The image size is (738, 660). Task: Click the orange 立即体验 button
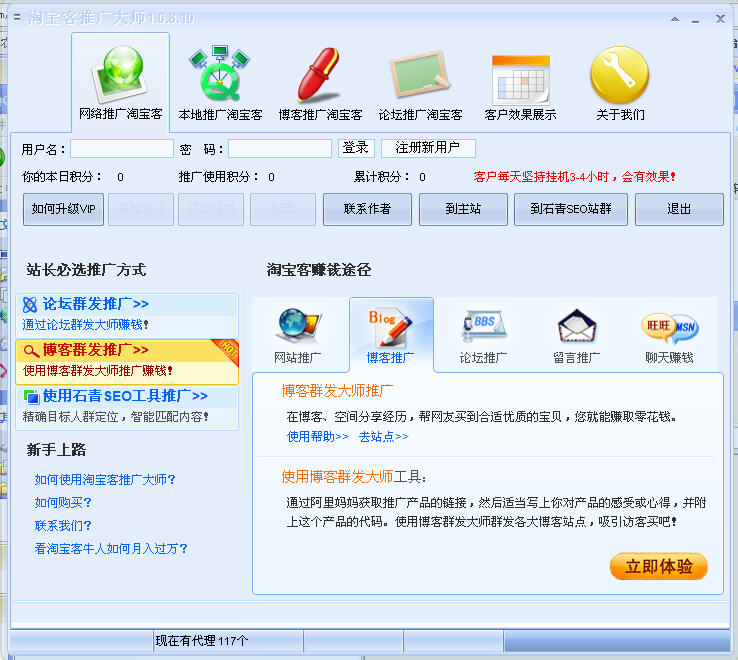658,566
